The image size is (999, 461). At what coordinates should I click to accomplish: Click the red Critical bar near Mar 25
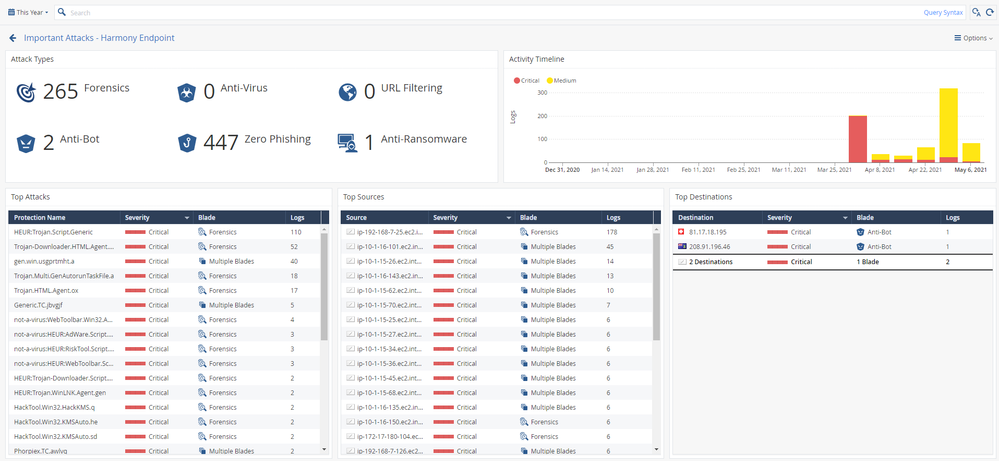point(858,139)
